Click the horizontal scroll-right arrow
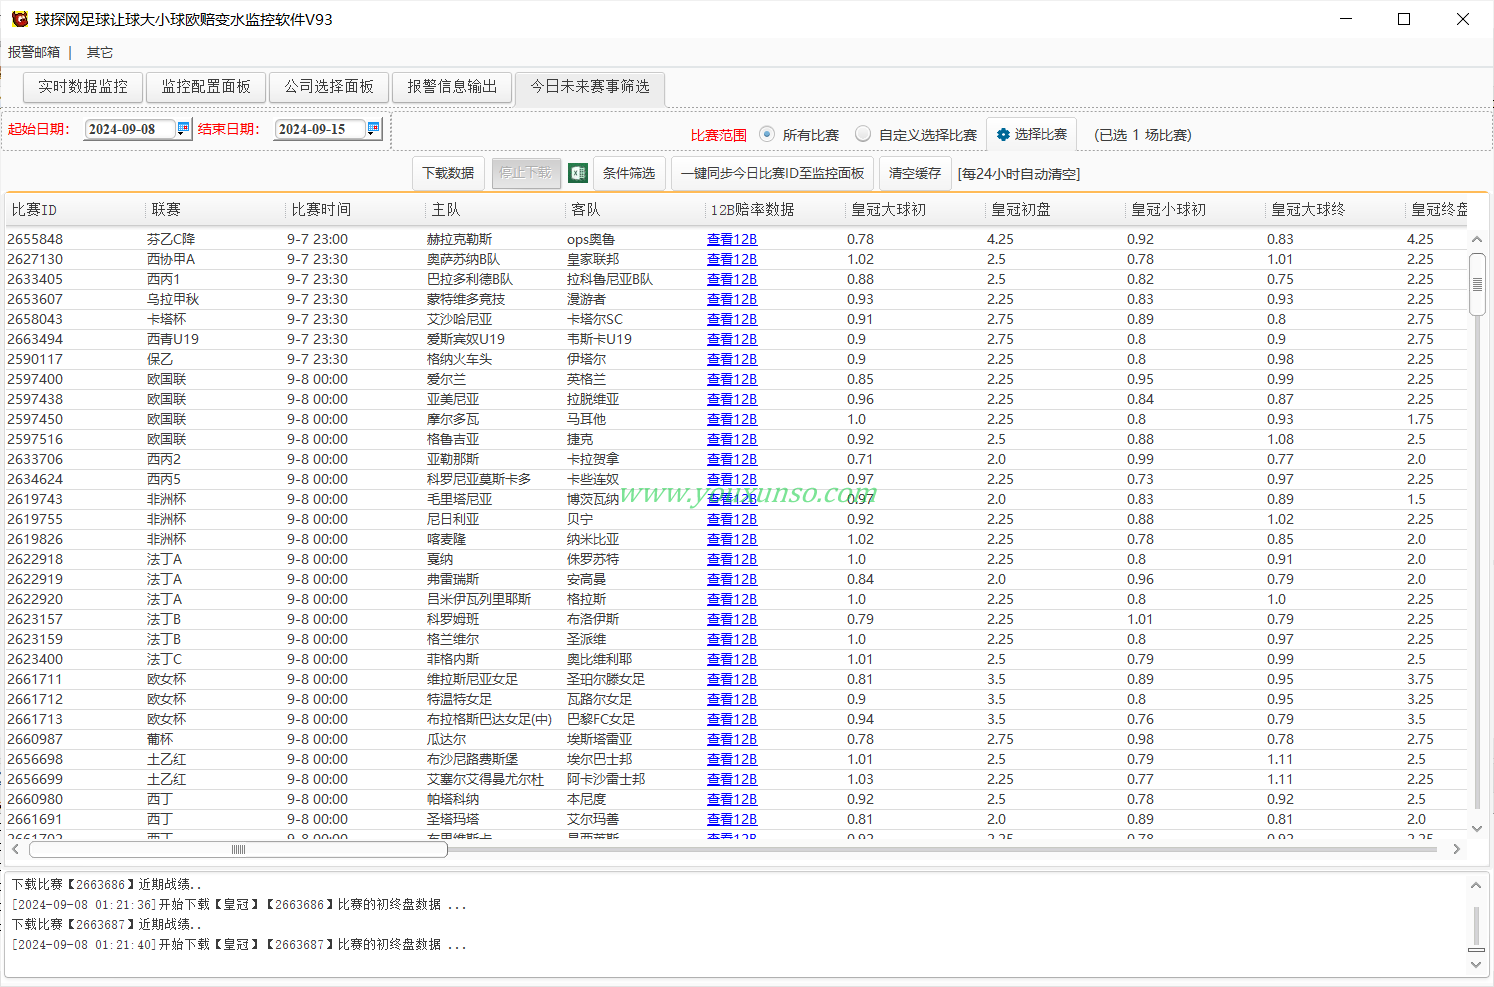 (1456, 849)
